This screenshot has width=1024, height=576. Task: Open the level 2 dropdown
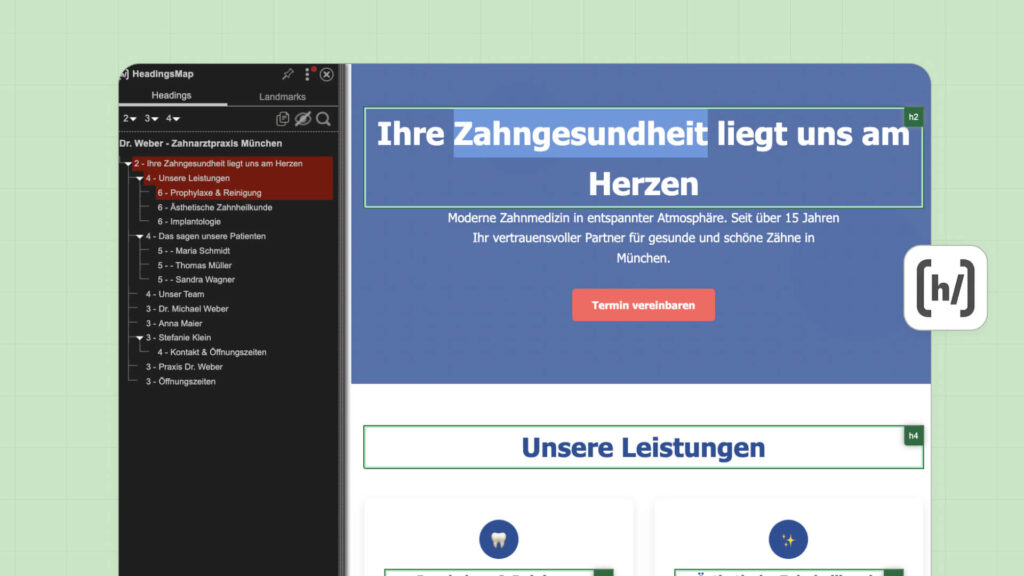coord(129,118)
